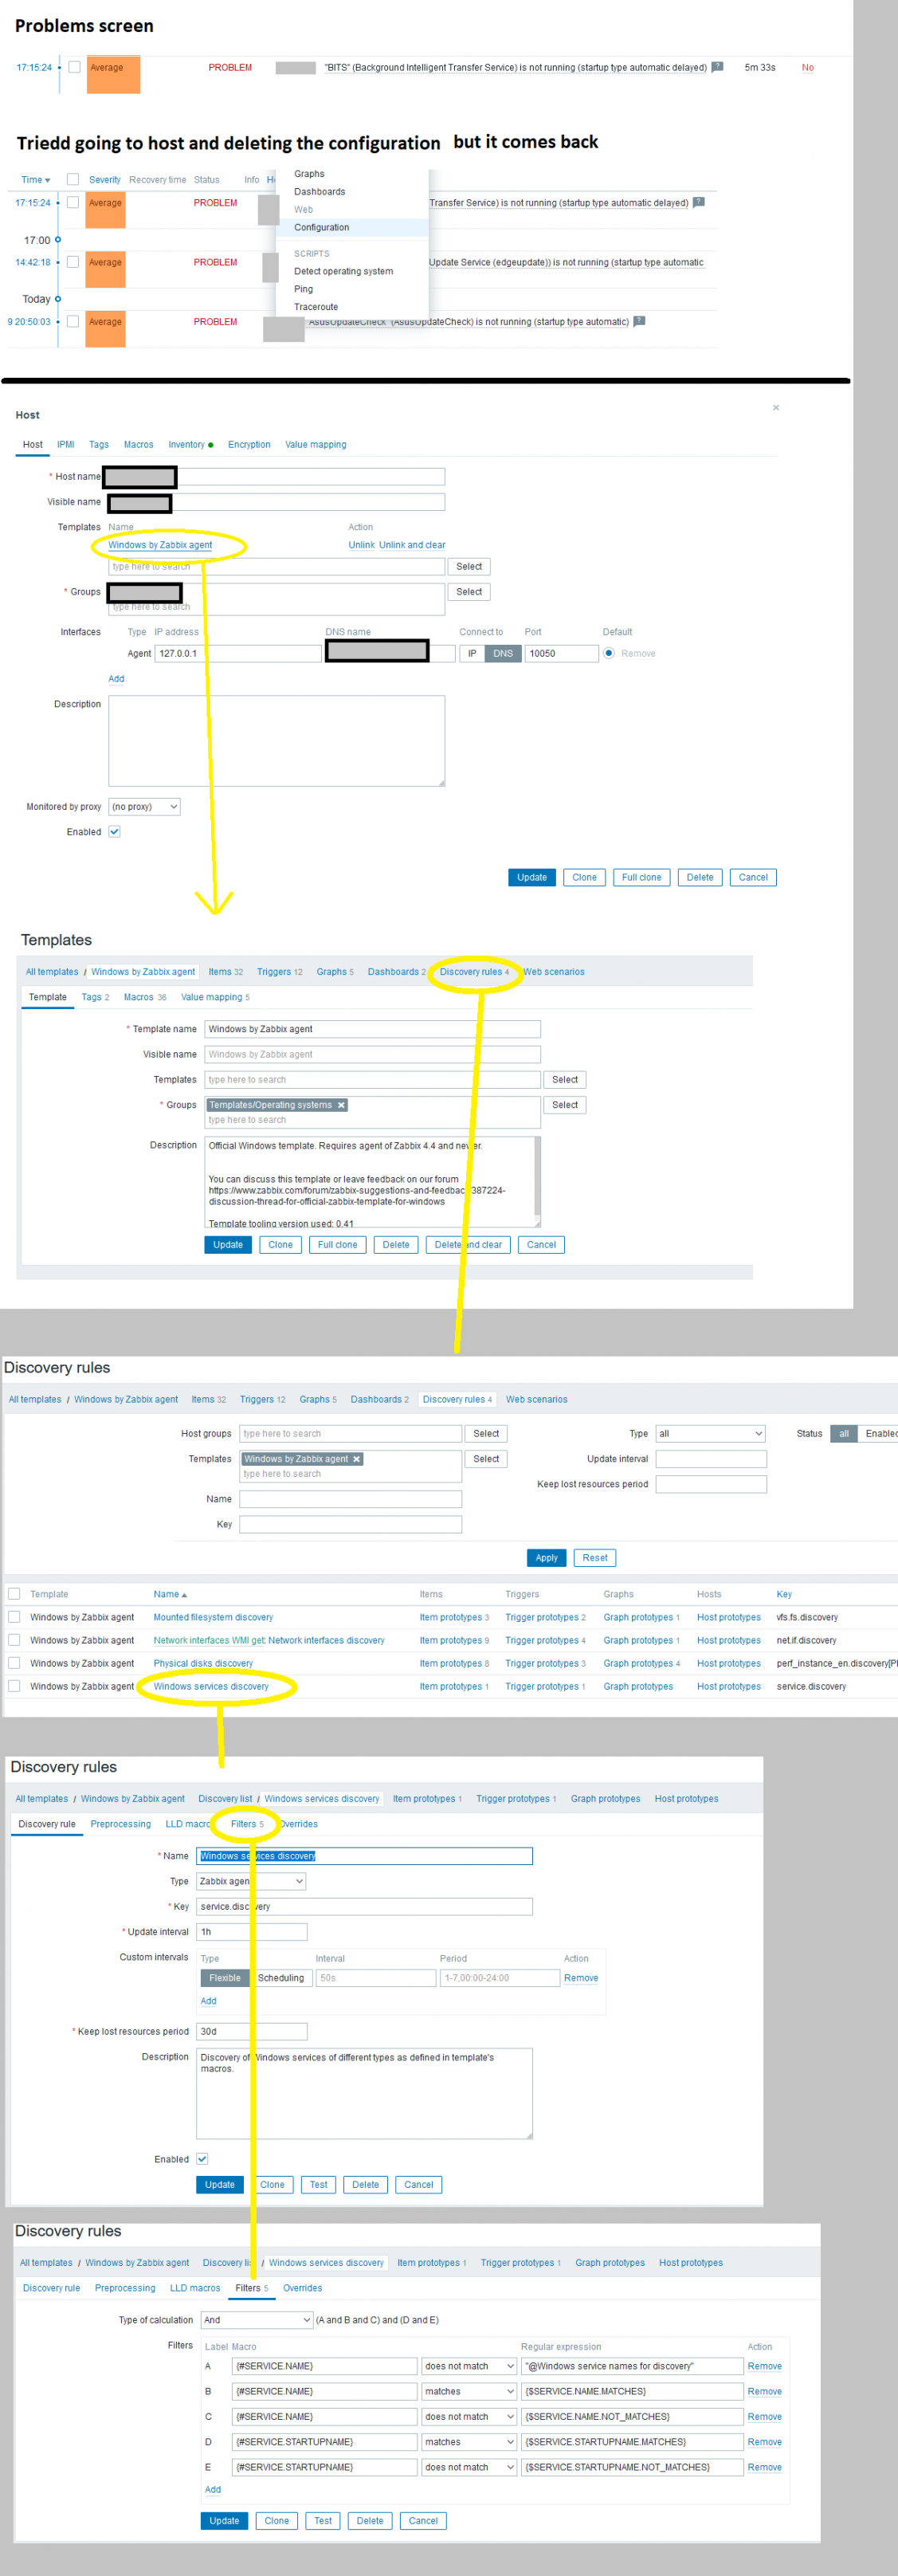This screenshot has height=2576, width=898.
Task: Toggle Enabled checkbox in discovery rule form
Action: coord(202,2159)
